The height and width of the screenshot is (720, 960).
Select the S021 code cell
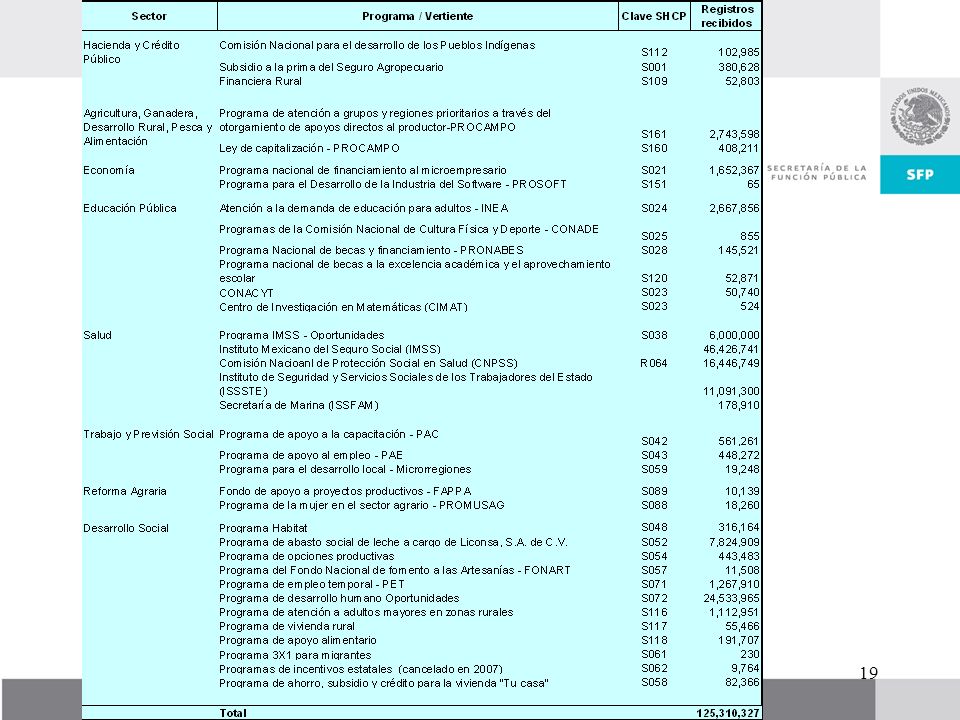coord(654,170)
